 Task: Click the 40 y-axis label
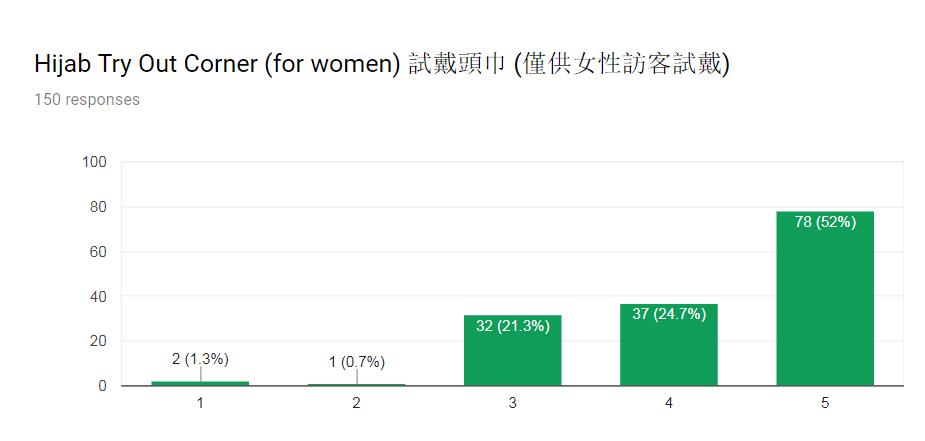(x=99, y=297)
